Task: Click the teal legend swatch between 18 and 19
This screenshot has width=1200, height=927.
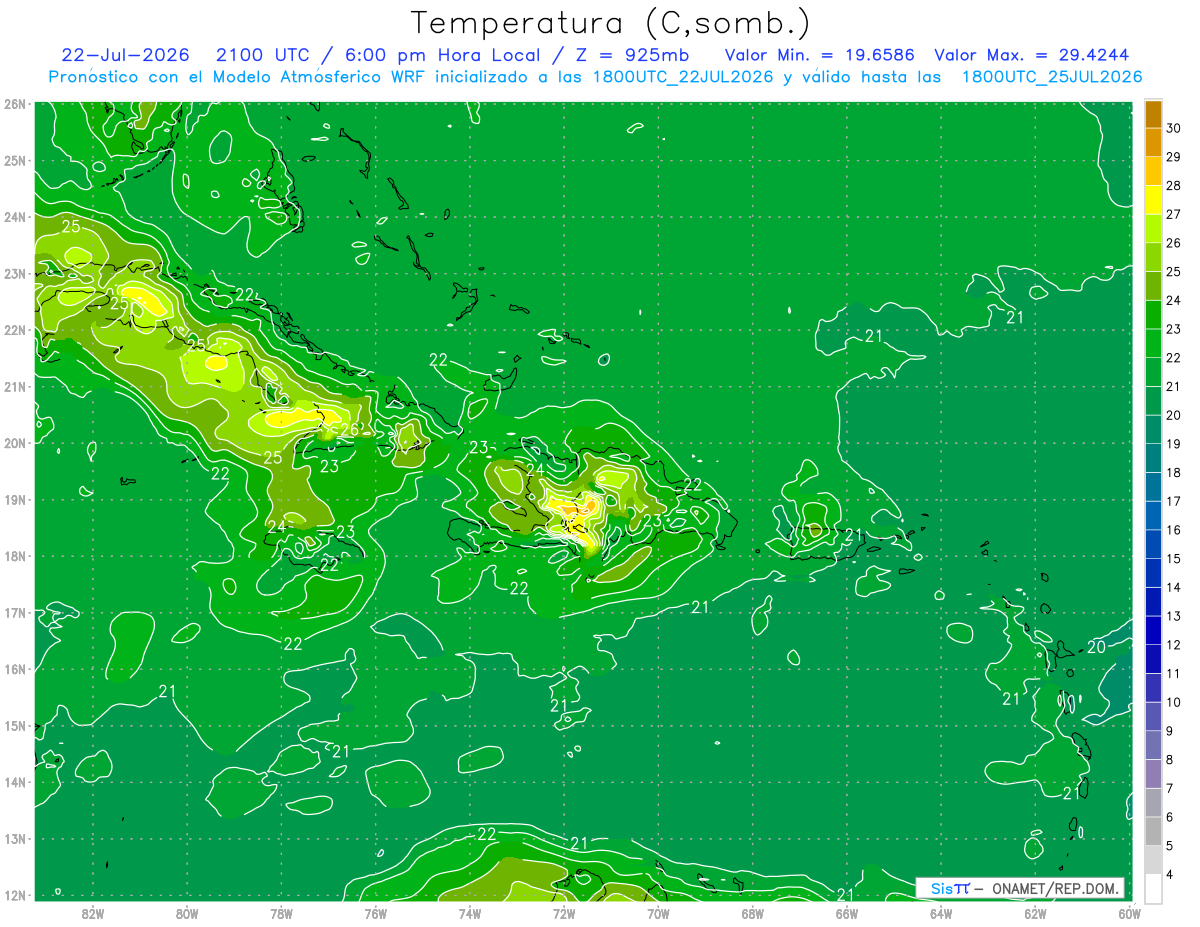Action: click(x=1153, y=458)
